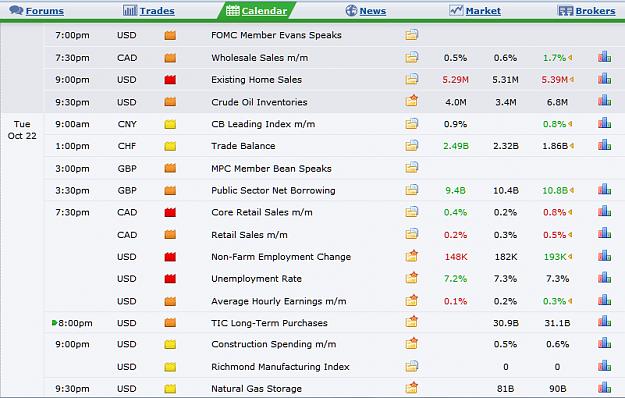Viewport: 625px width, 398px height.
Task: Show chart for TIC Long-Term Purchases
Action: click(x=604, y=322)
